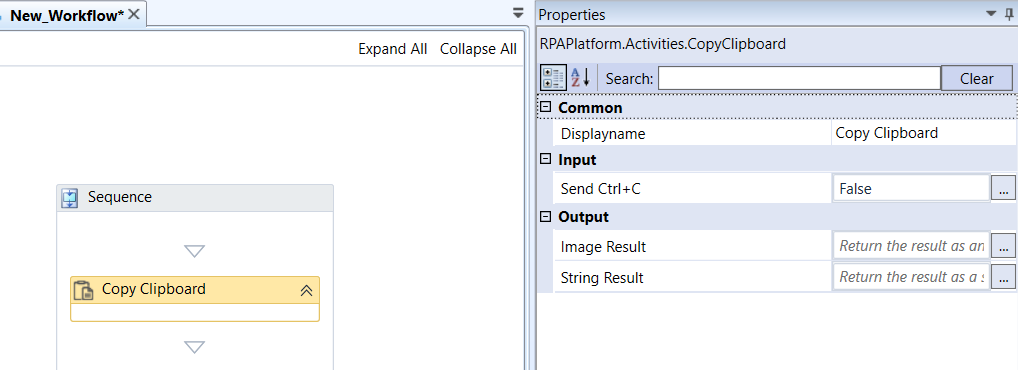Collapse the Output property section
1018x370 pixels.
coord(546,216)
